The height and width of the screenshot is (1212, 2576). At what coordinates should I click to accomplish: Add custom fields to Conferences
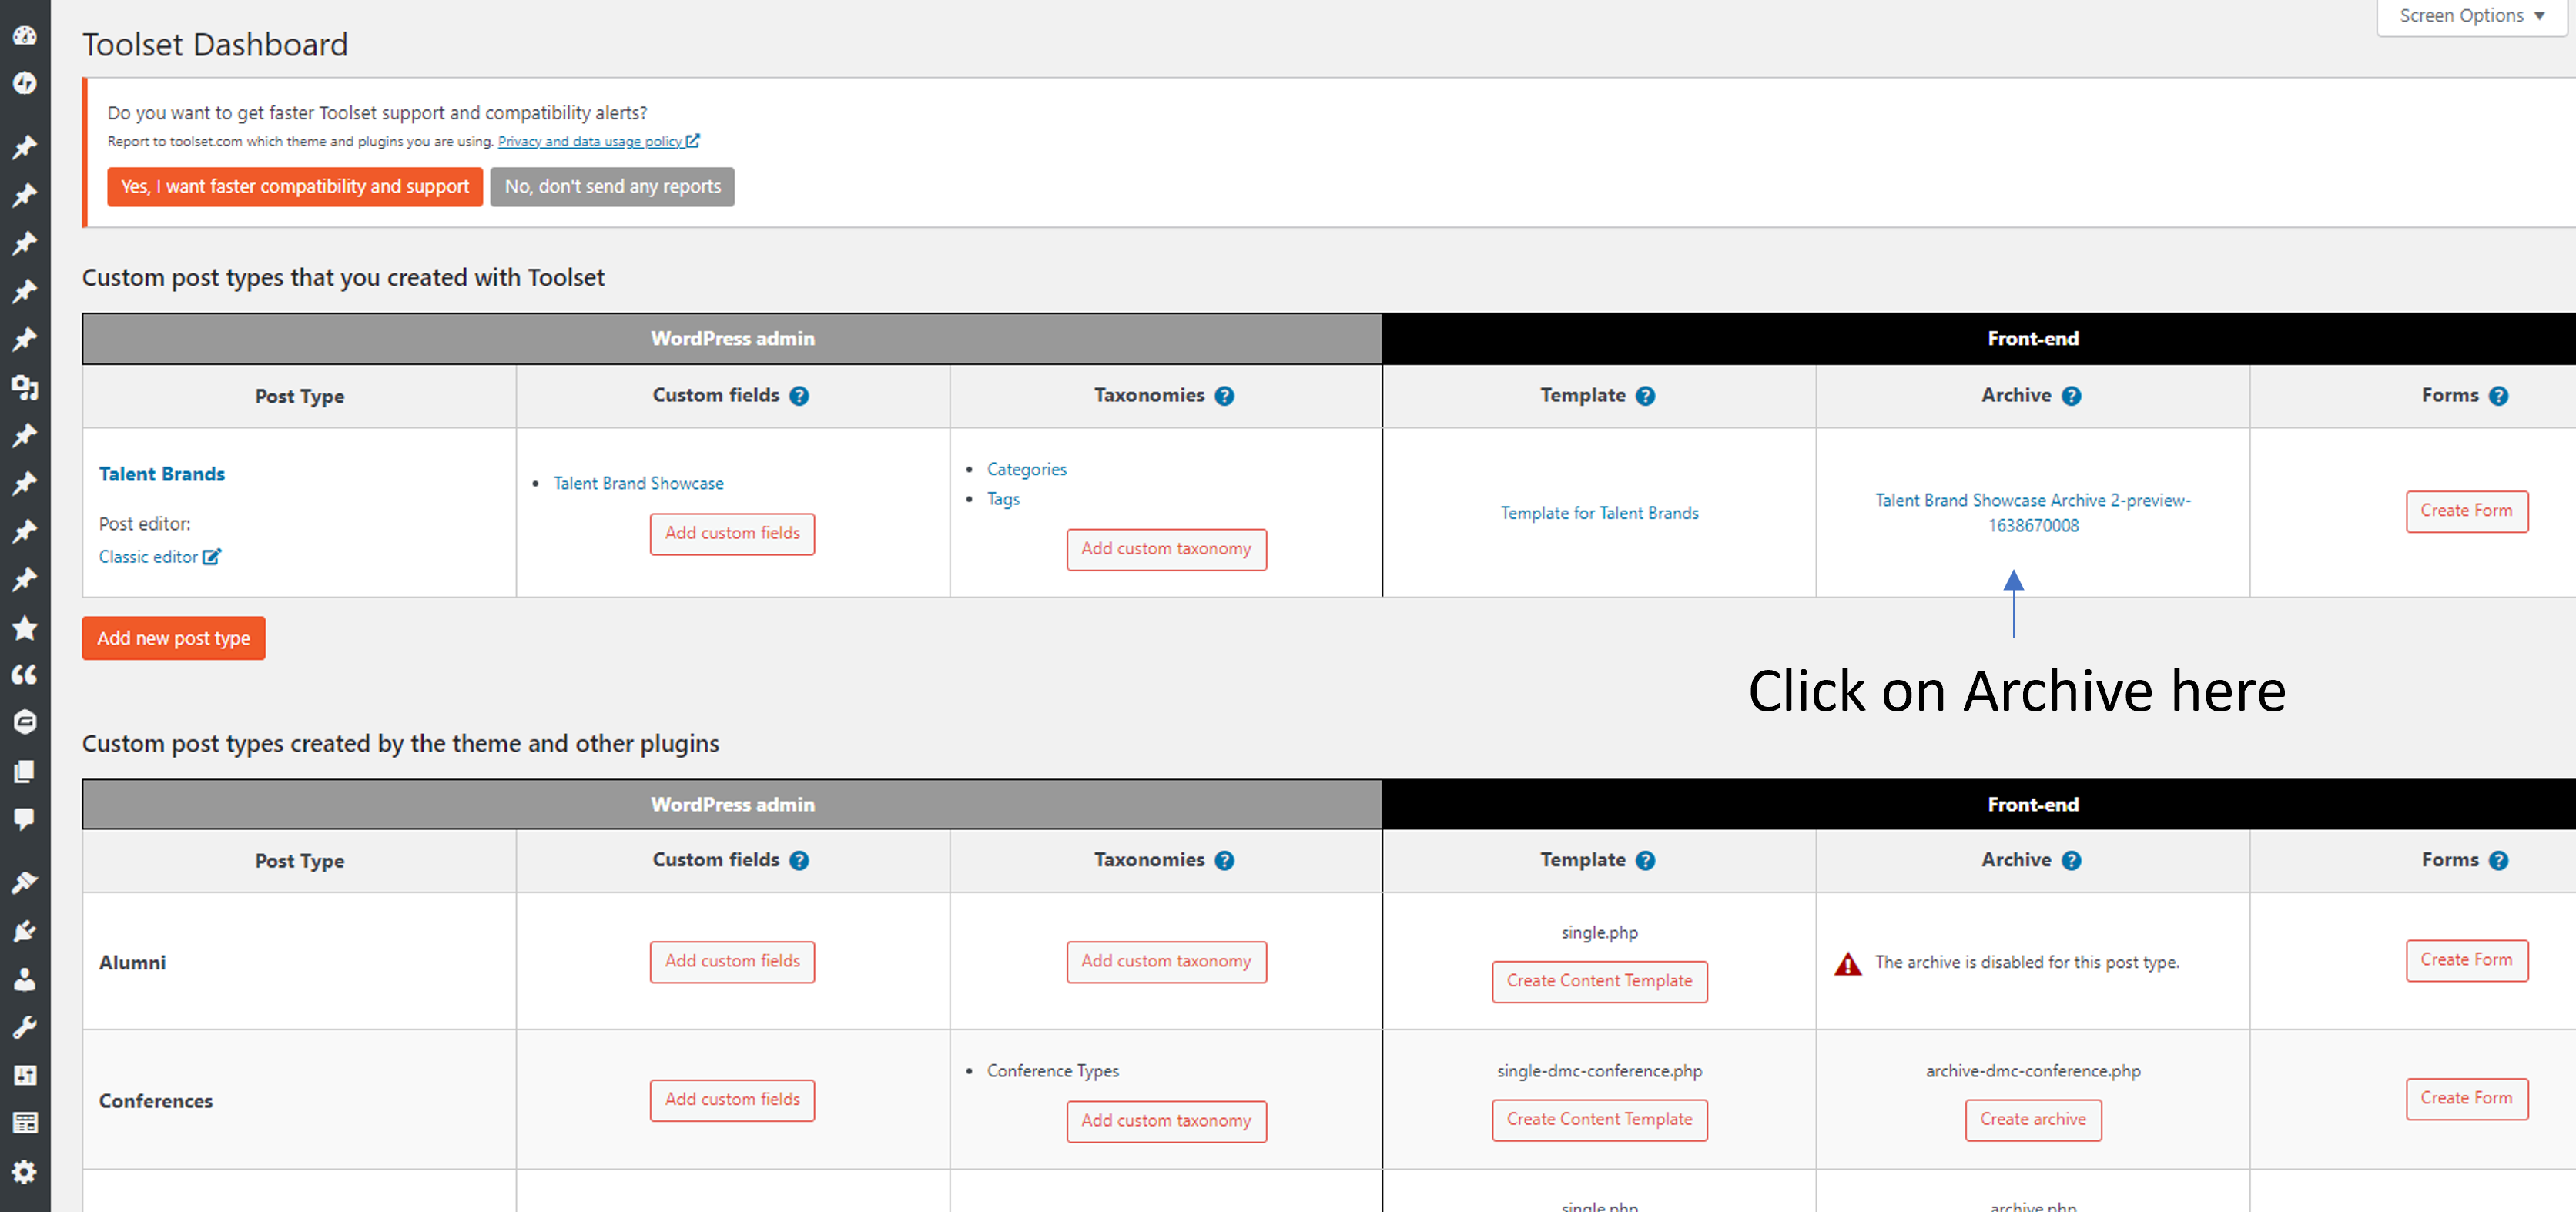pos(732,1100)
